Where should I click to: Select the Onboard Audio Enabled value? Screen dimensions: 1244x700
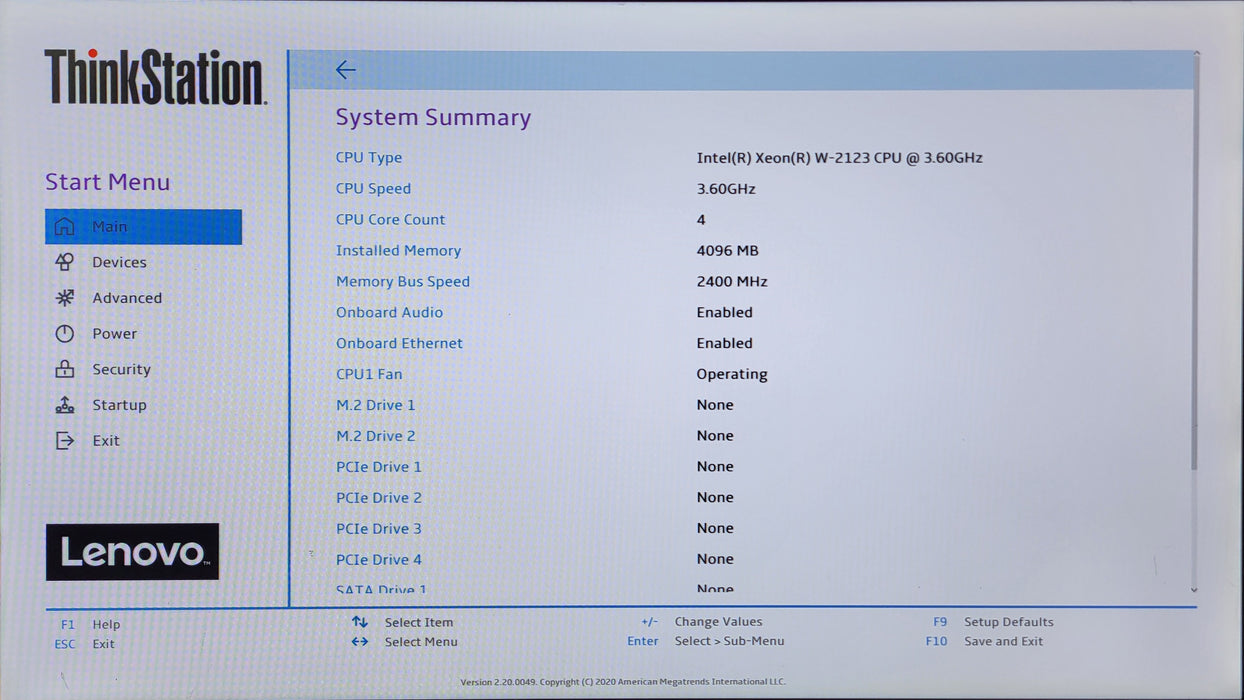(724, 312)
